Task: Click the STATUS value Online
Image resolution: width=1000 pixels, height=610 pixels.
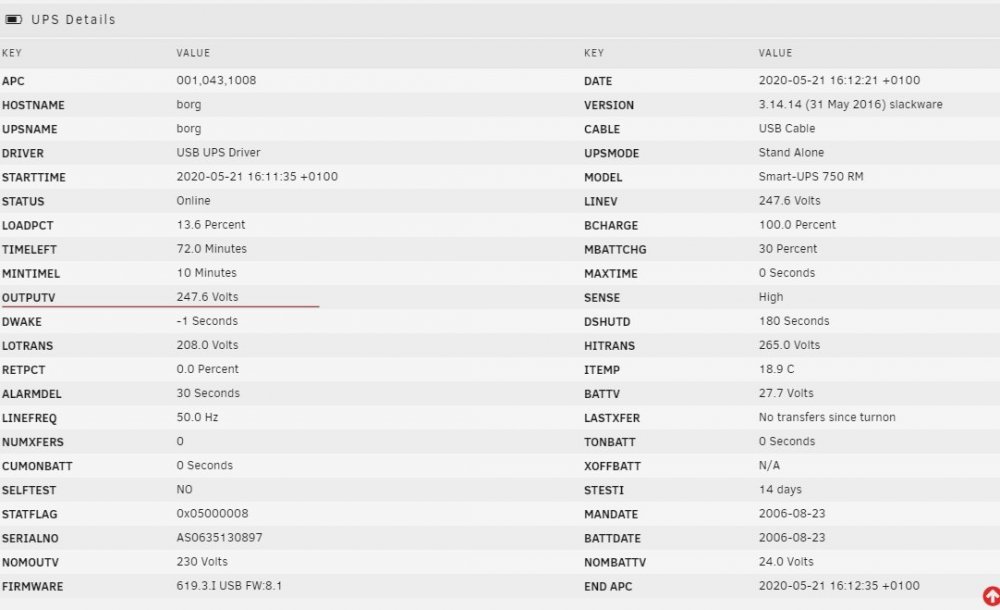Action: point(193,201)
